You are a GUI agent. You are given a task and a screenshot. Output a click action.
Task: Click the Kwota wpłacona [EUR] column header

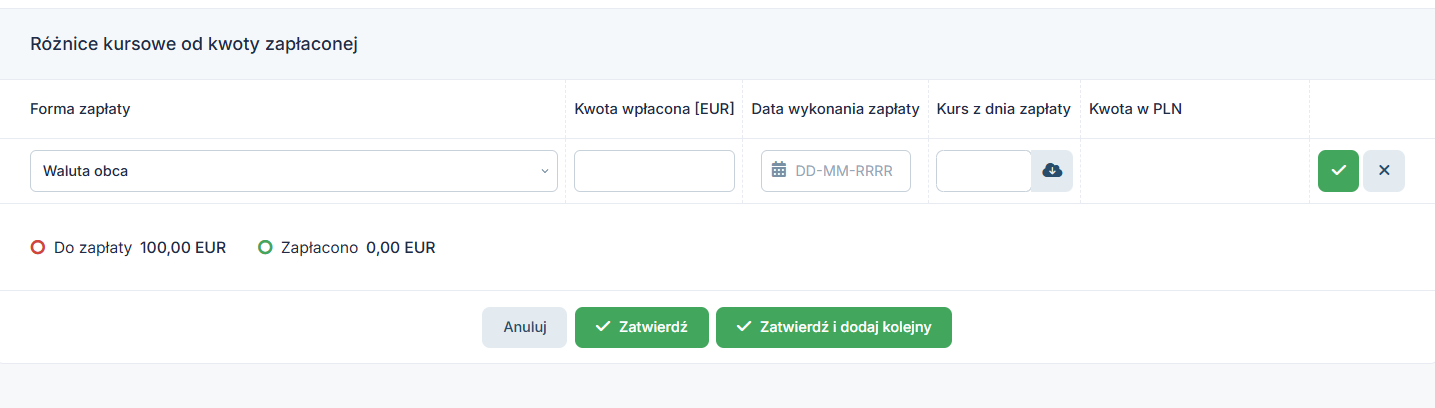[654, 109]
